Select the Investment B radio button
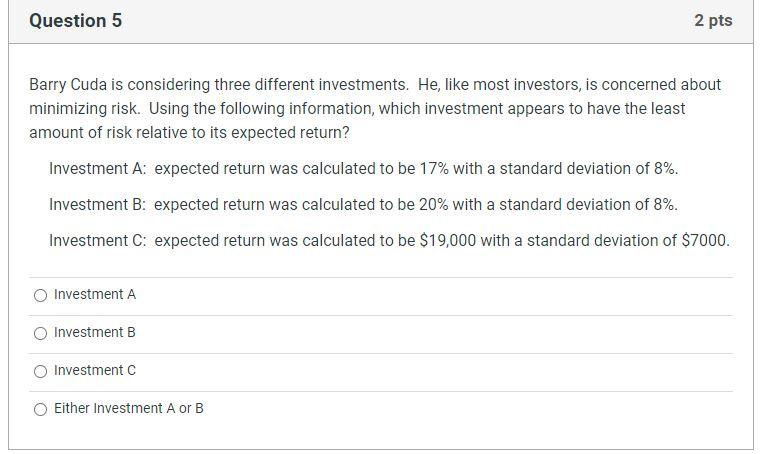The height and width of the screenshot is (454, 766). click(40, 333)
